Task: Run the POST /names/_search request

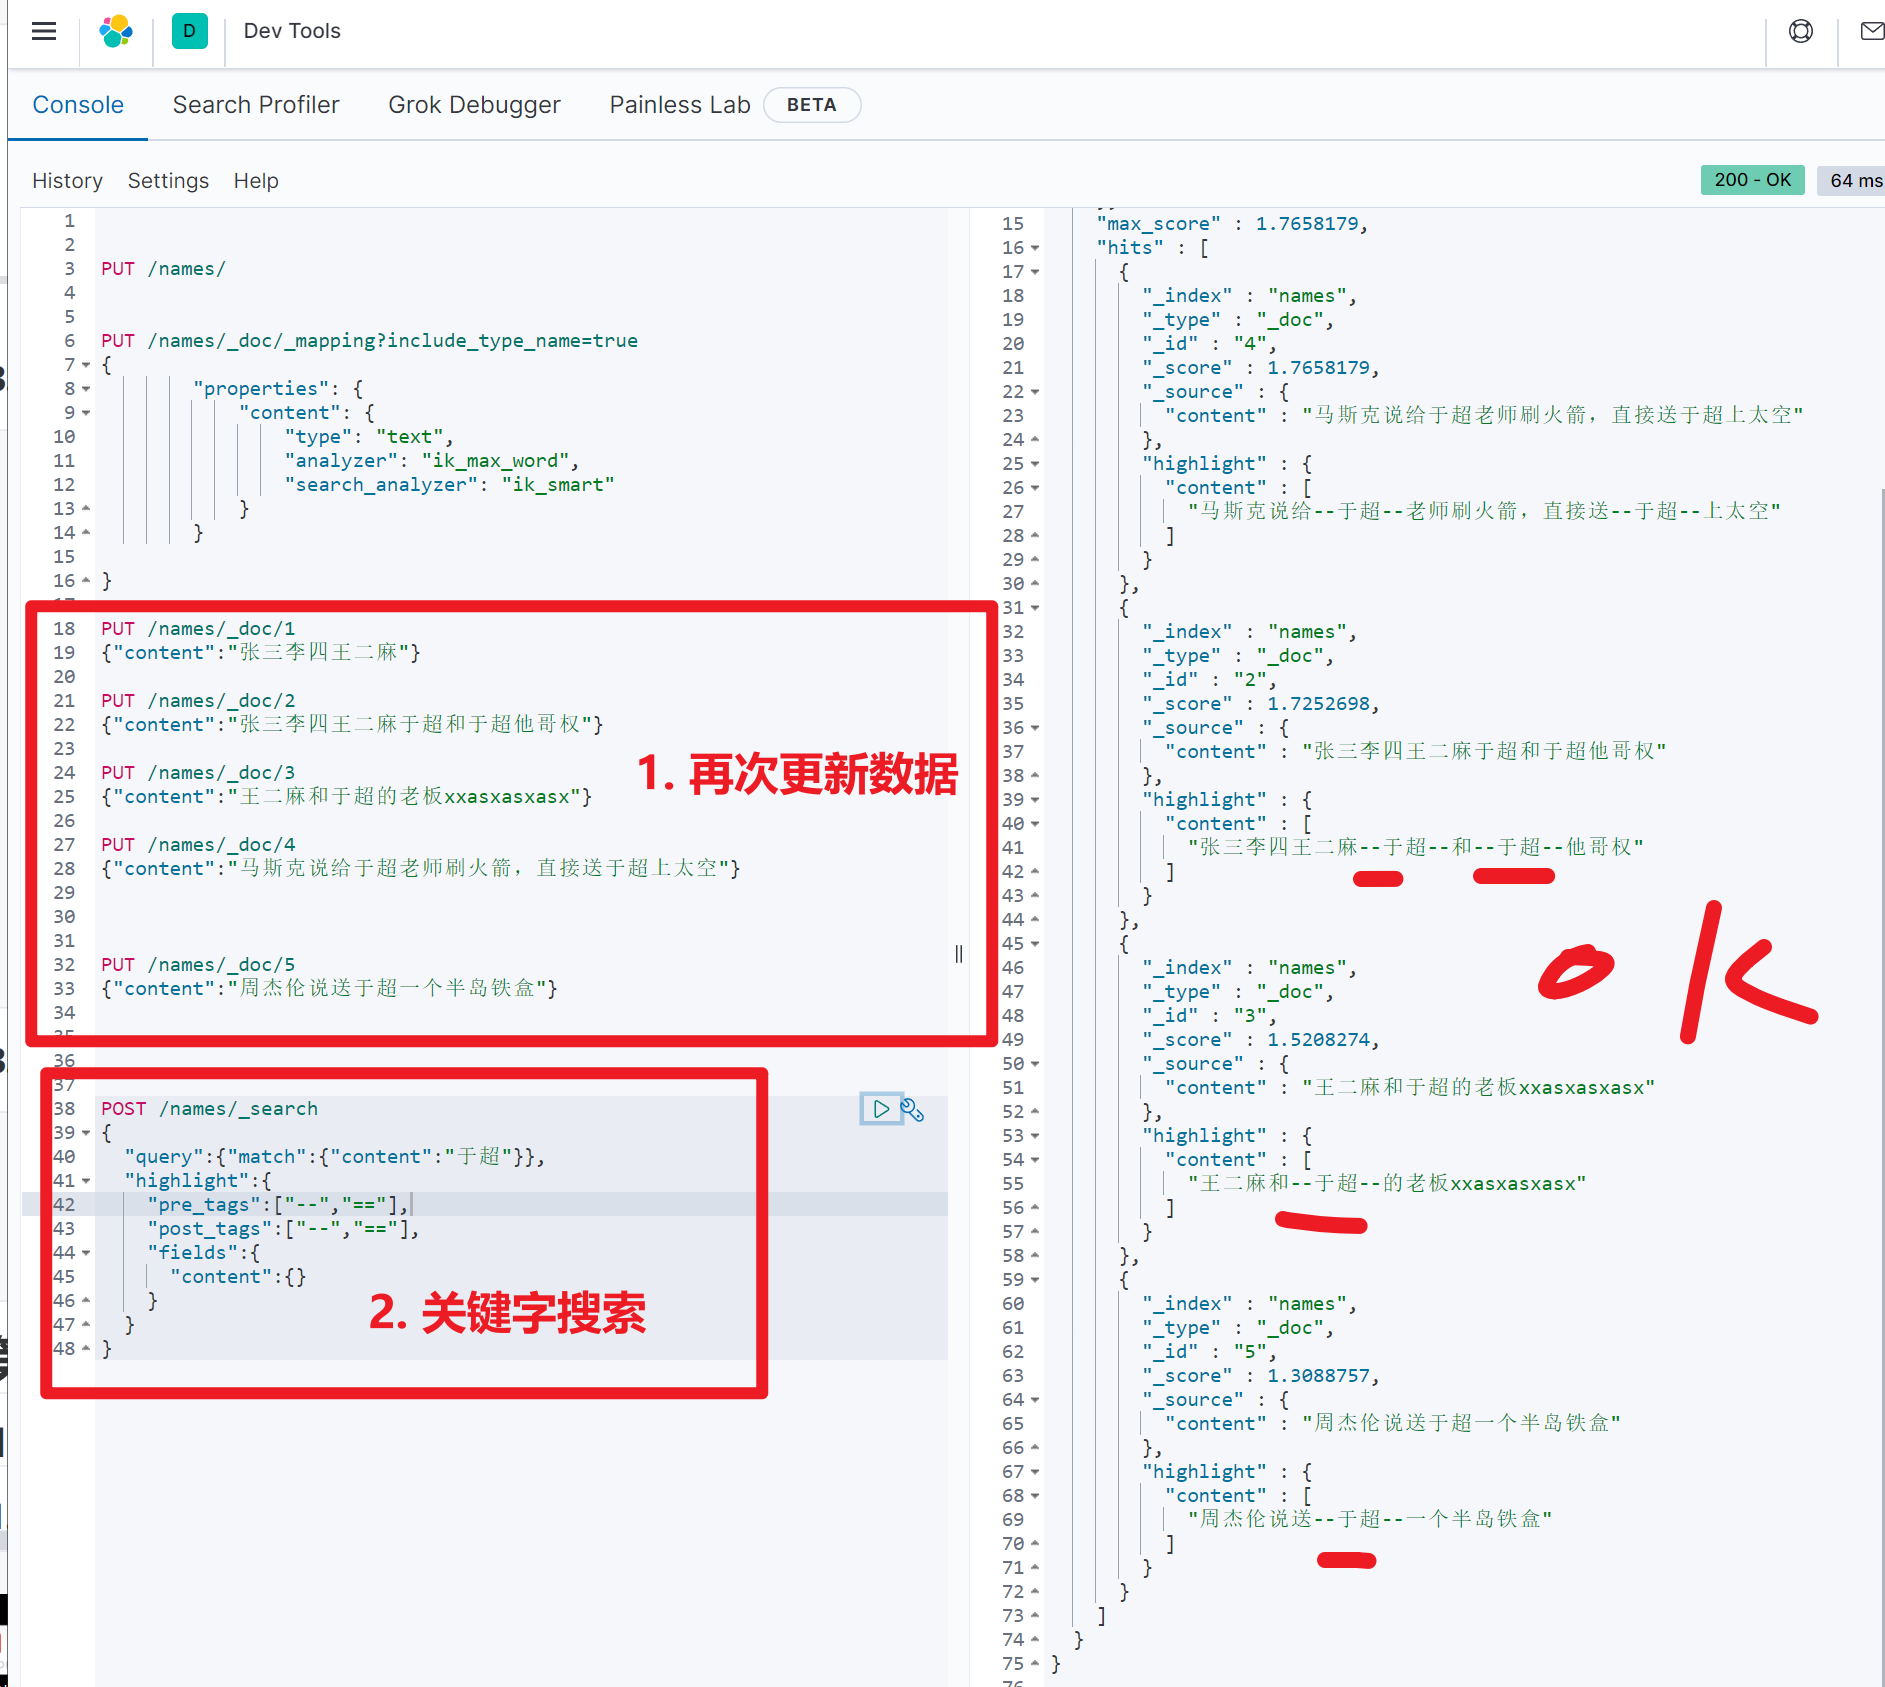Action: [880, 1109]
